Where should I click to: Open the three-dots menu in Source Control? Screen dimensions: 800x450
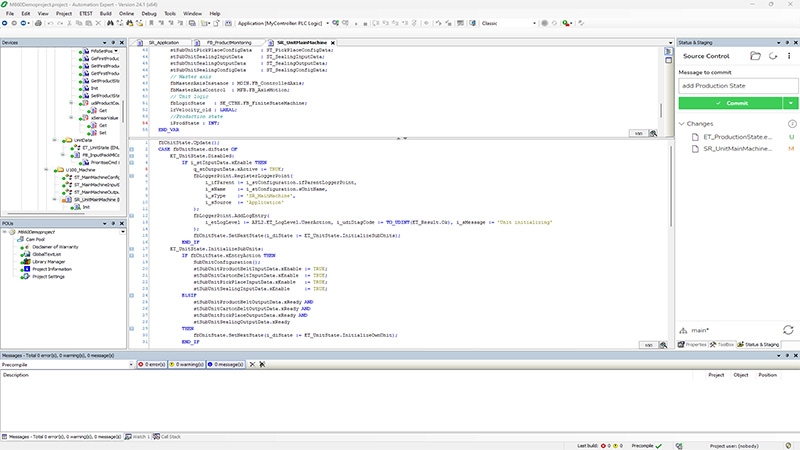tap(790, 56)
